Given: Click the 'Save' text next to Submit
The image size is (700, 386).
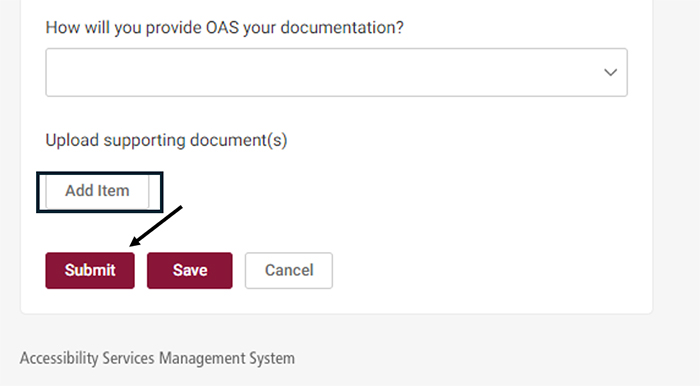Looking at the screenshot, I should click(x=190, y=270).
